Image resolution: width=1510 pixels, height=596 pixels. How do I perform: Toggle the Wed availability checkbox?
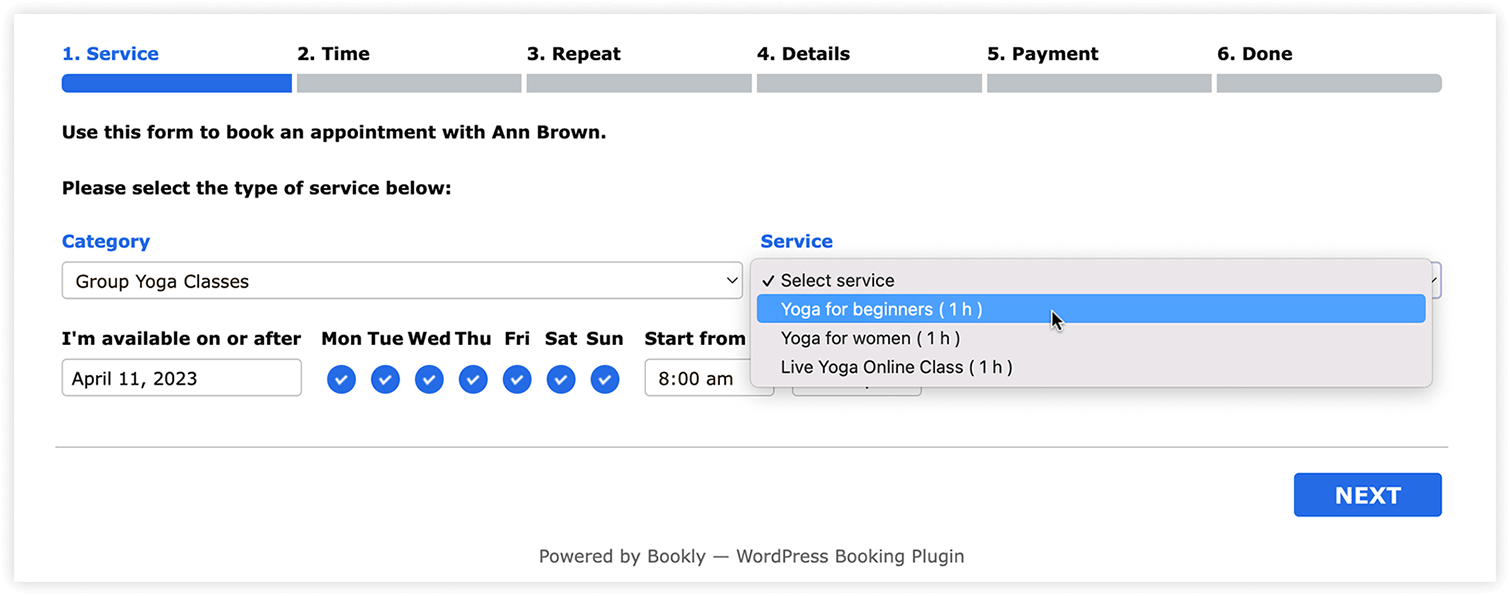pyautogui.click(x=429, y=380)
